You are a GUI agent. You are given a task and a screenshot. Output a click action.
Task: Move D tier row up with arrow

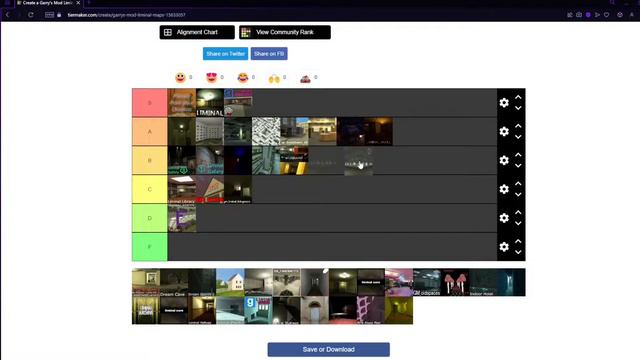click(518, 213)
